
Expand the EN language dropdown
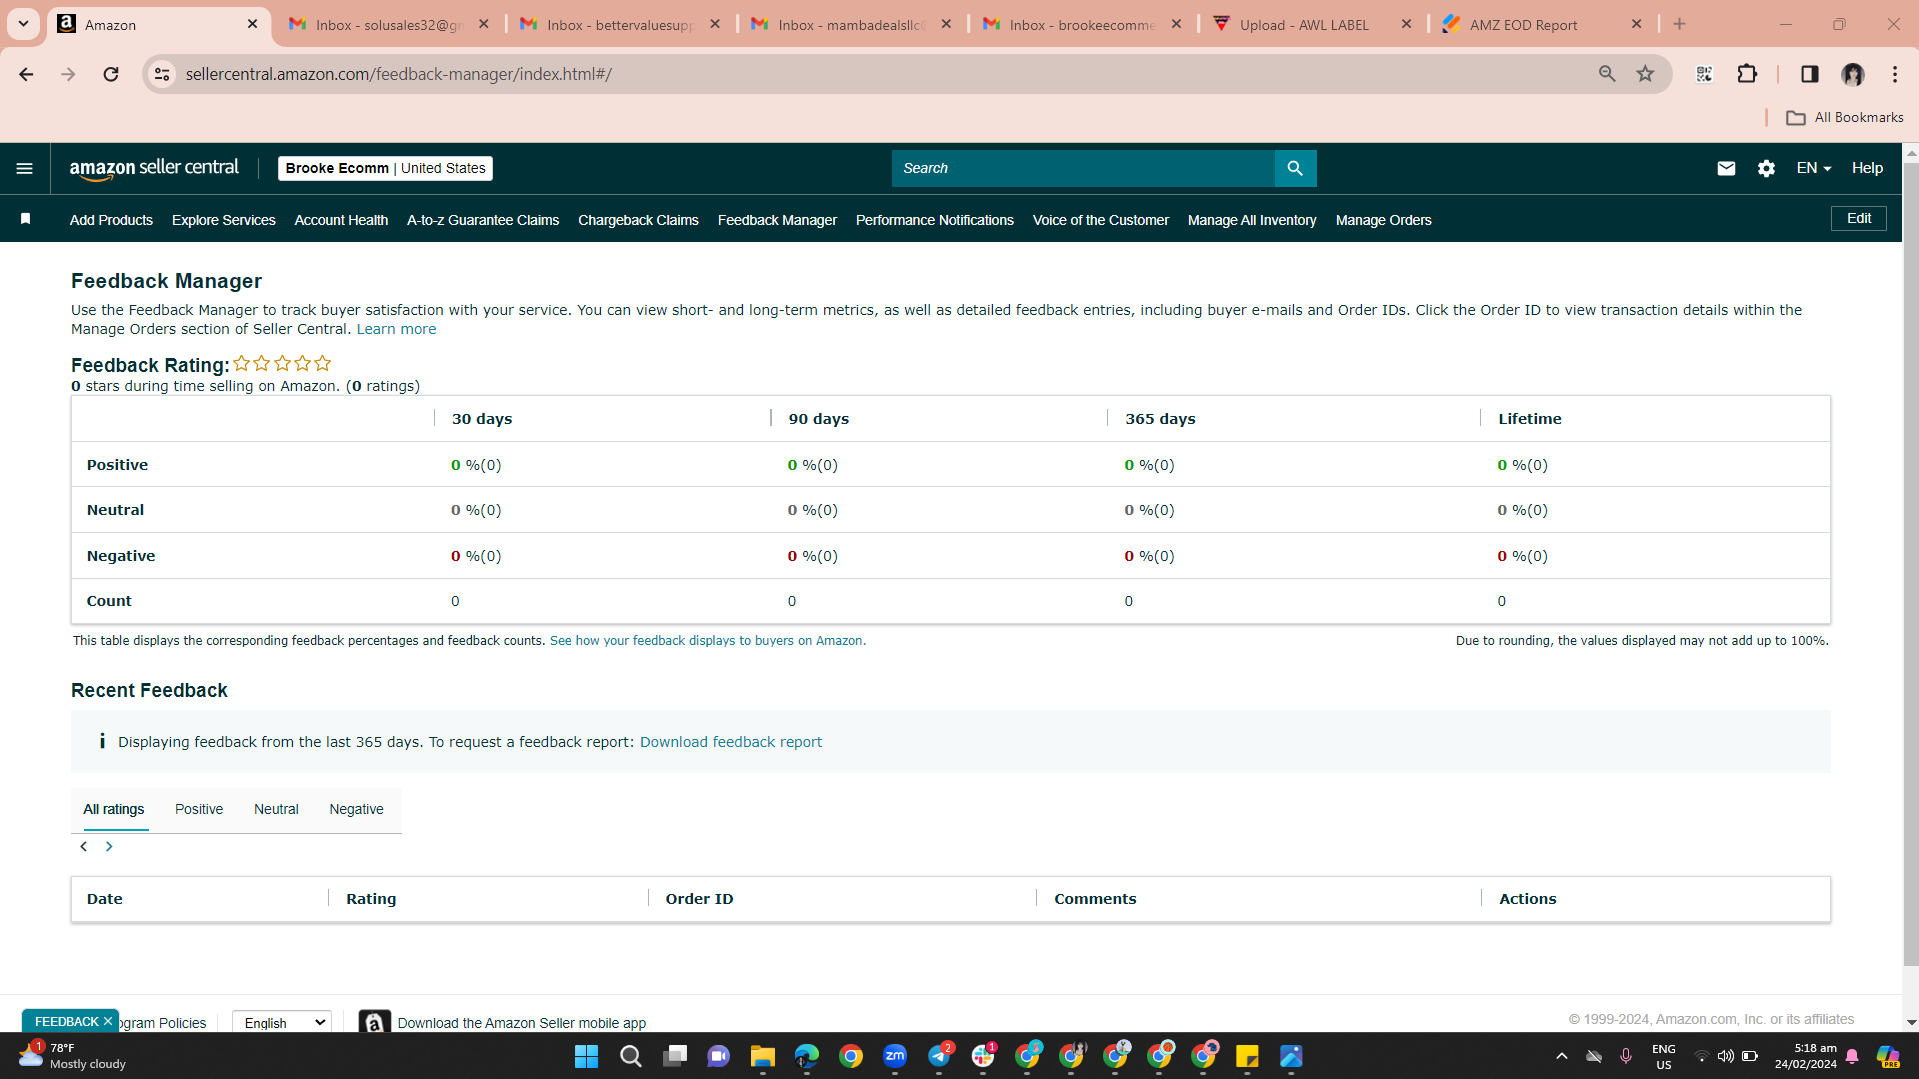pyautogui.click(x=1813, y=168)
